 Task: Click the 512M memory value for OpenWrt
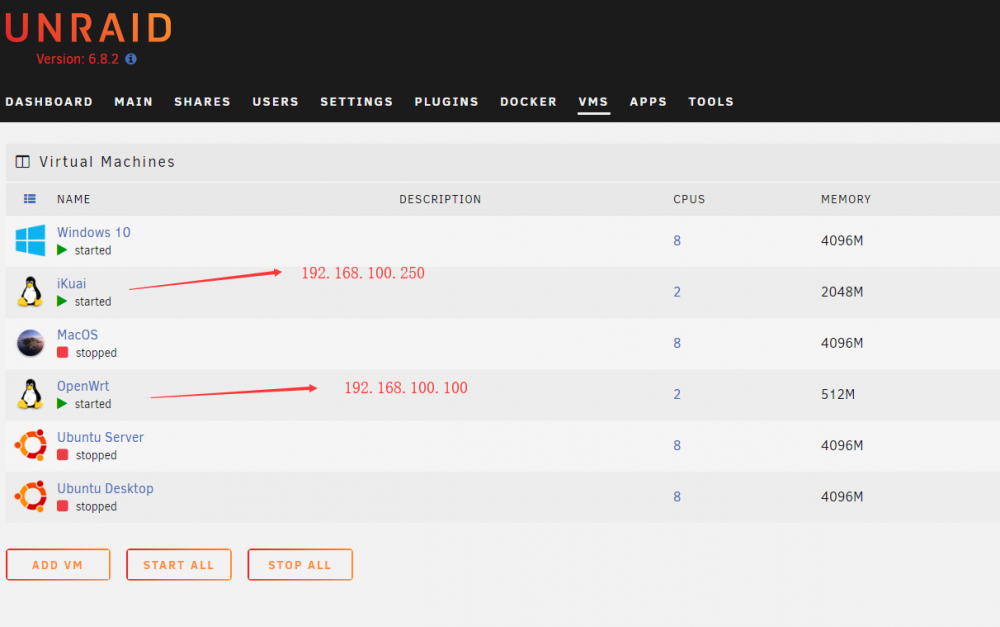click(837, 394)
